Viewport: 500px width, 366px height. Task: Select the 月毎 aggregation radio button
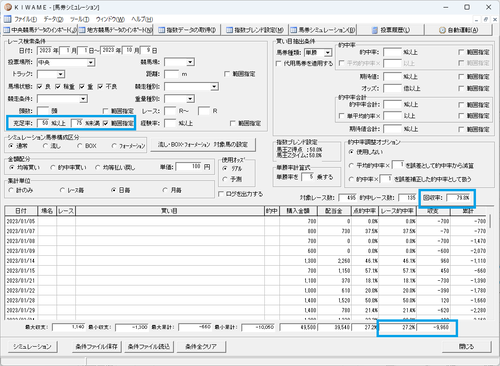point(165,190)
